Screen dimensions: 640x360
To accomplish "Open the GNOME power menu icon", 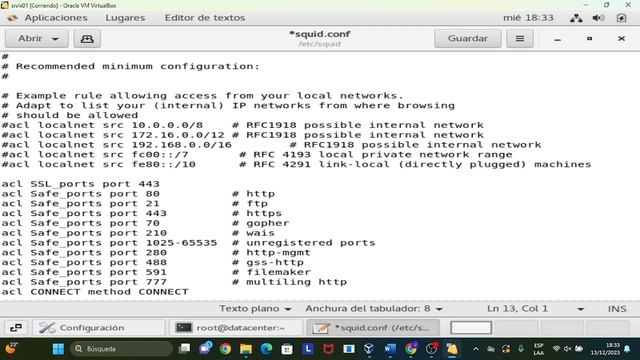I will [x=621, y=18].
